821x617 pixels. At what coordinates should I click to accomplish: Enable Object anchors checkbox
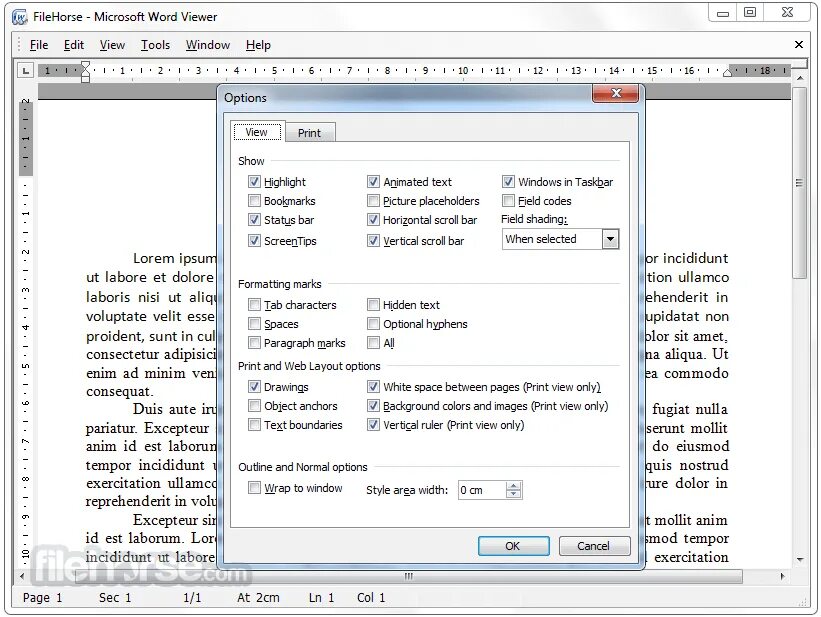coord(254,405)
